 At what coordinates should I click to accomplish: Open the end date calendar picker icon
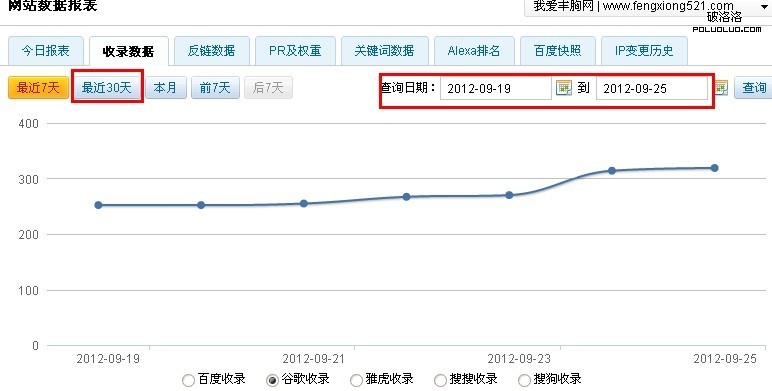[x=721, y=88]
